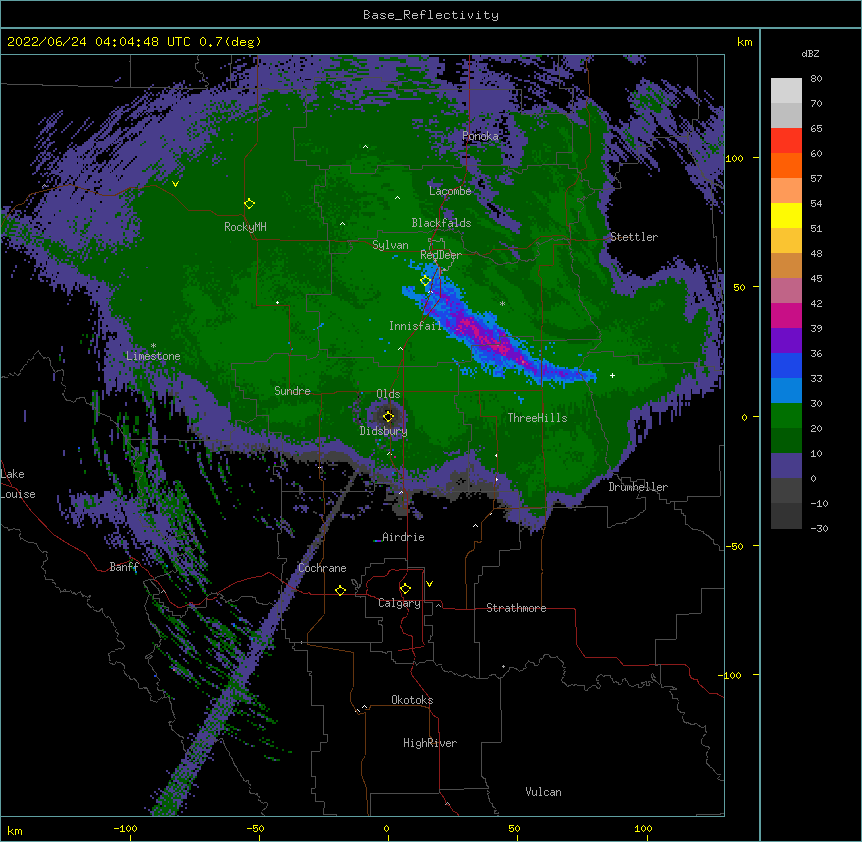Click the Vulcan map label
Image resolution: width=862 pixels, height=842 pixels.
pos(543,792)
